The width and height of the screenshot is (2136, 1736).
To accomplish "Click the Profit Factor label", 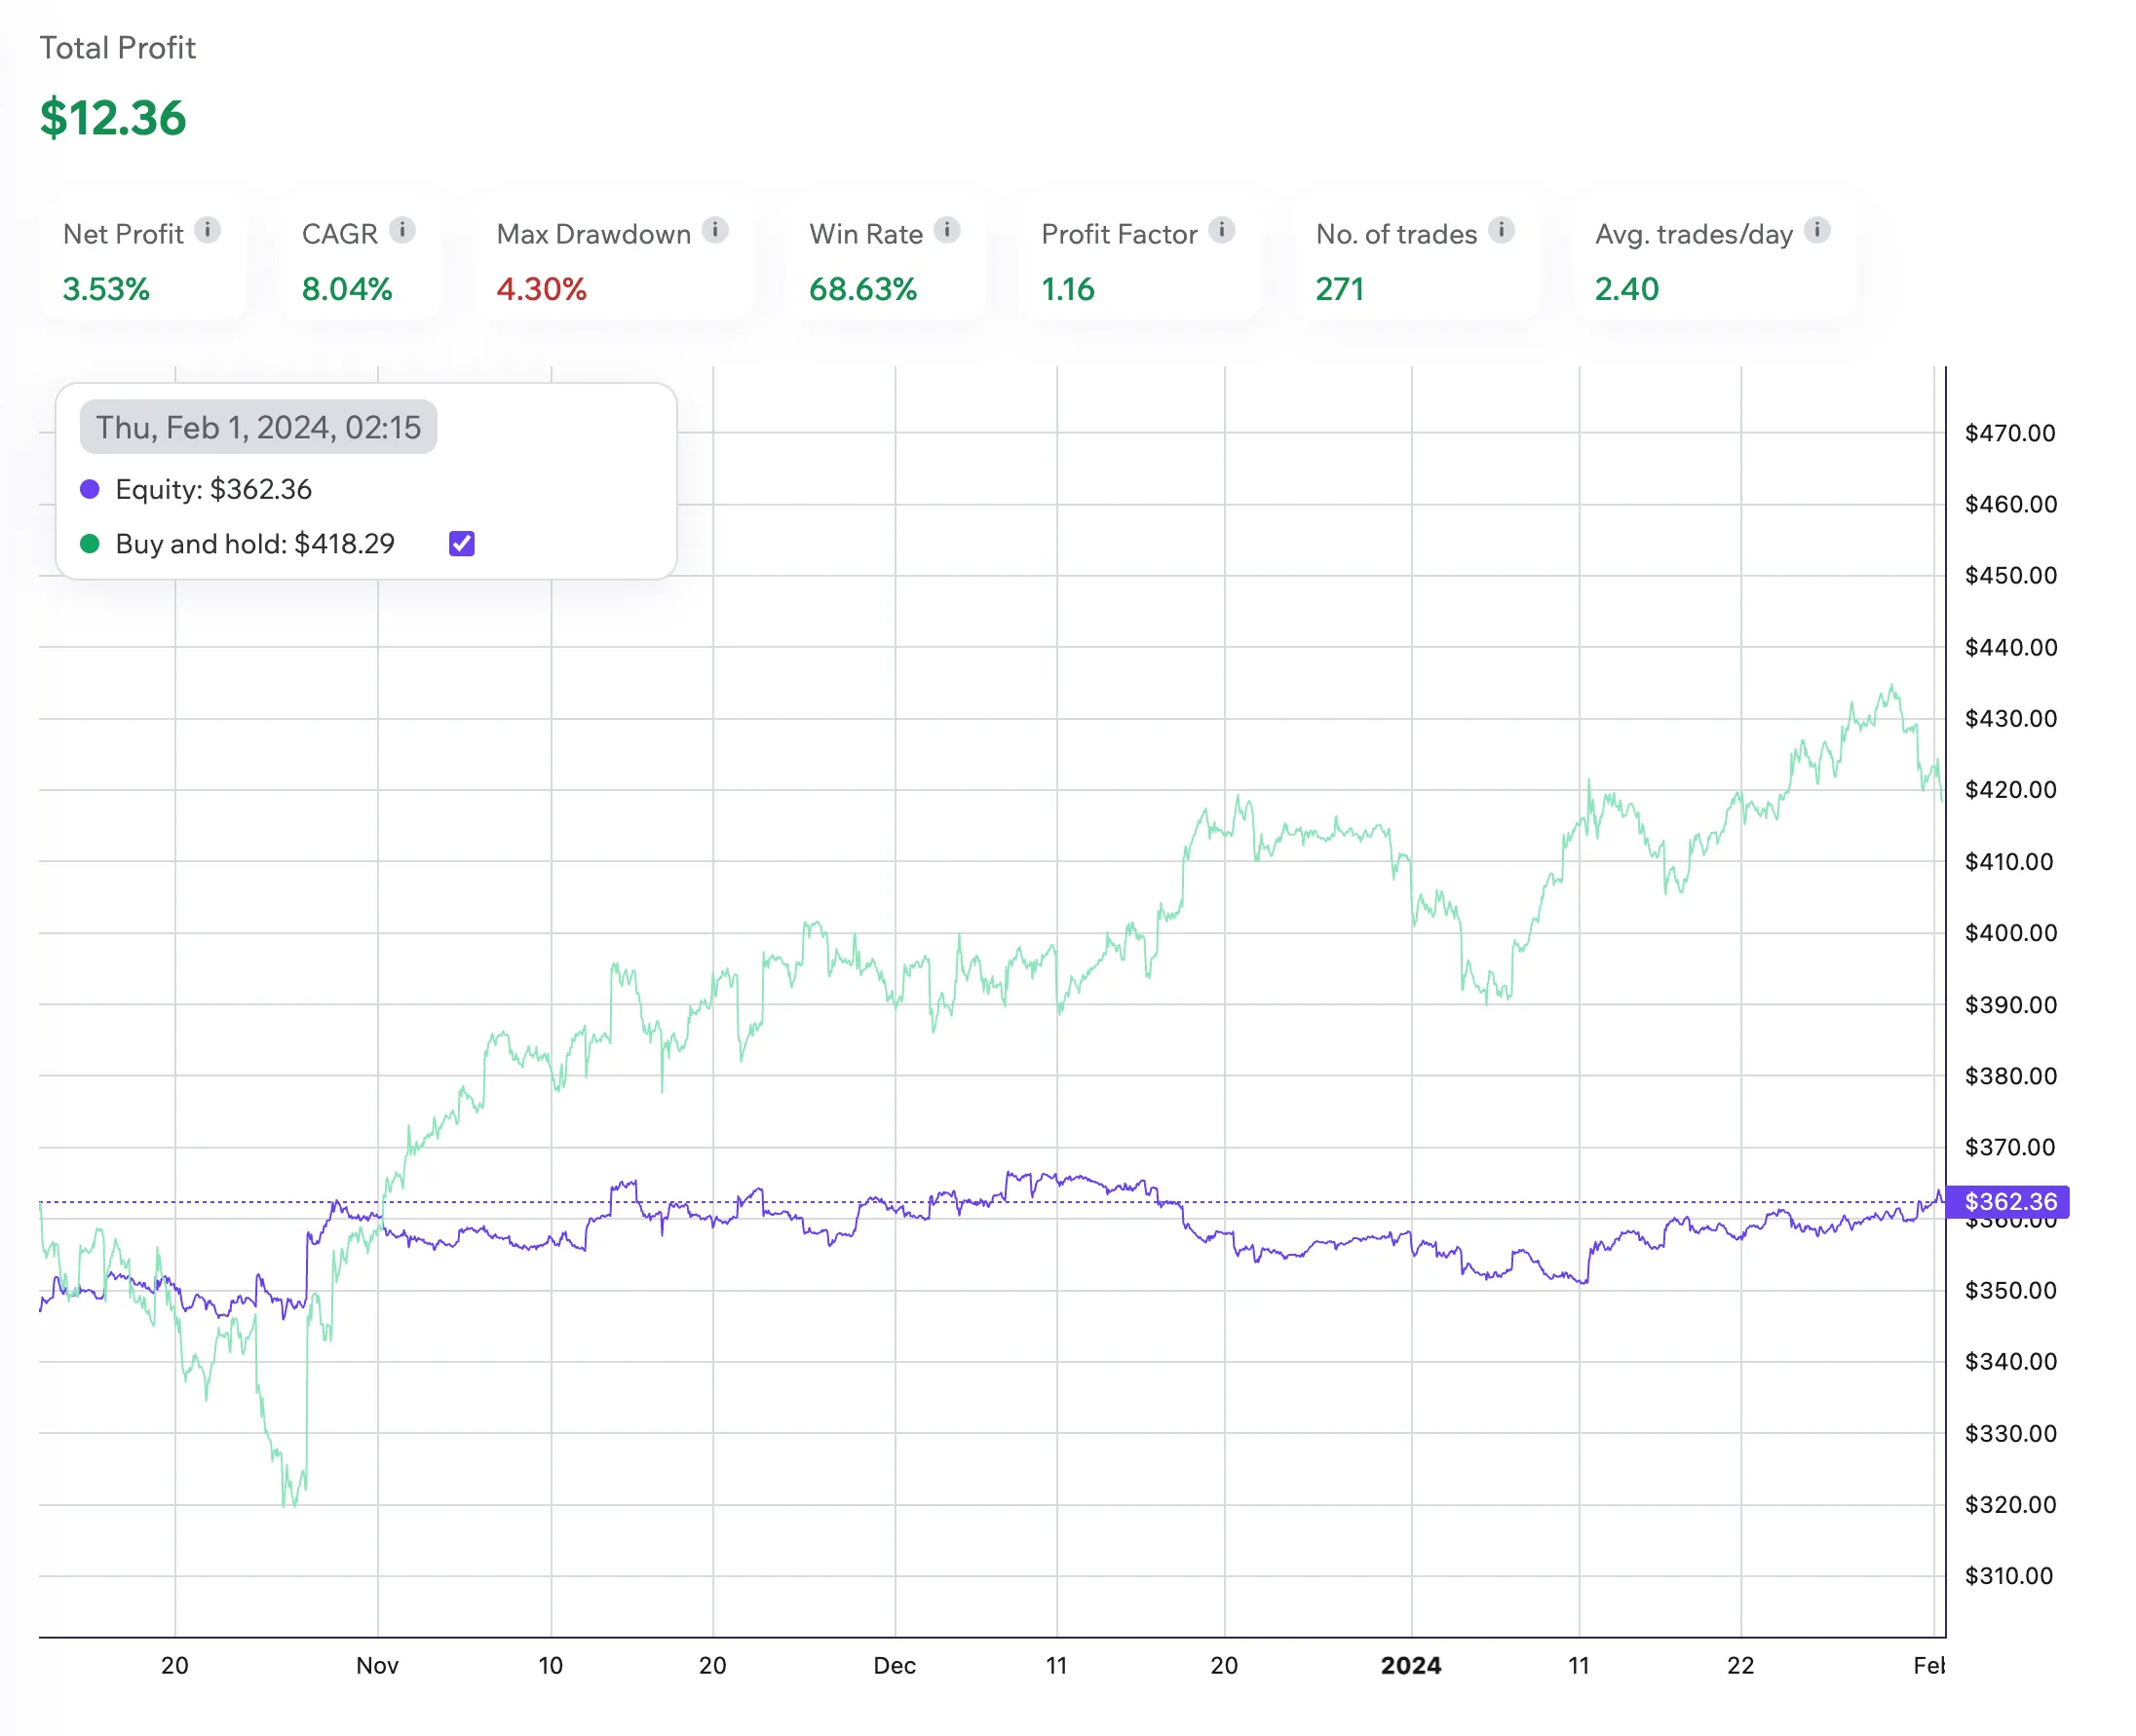I will tap(1119, 234).
